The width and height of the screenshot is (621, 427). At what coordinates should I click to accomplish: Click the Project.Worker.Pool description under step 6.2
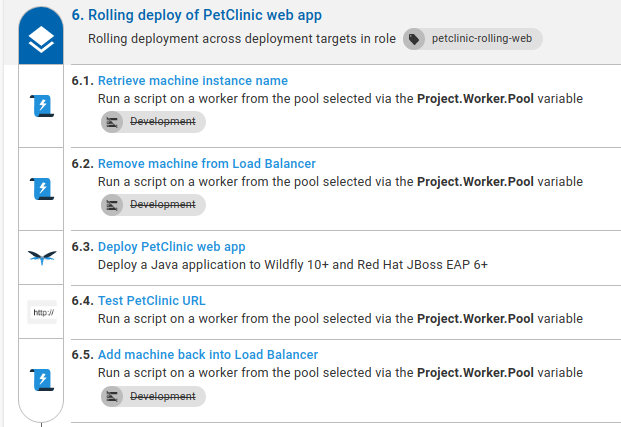[x=340, y=182]
